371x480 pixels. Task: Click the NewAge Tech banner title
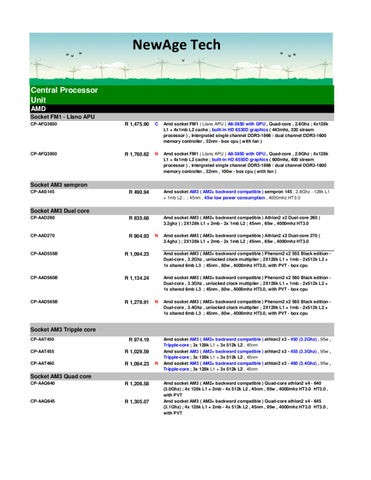coord(176,45)
